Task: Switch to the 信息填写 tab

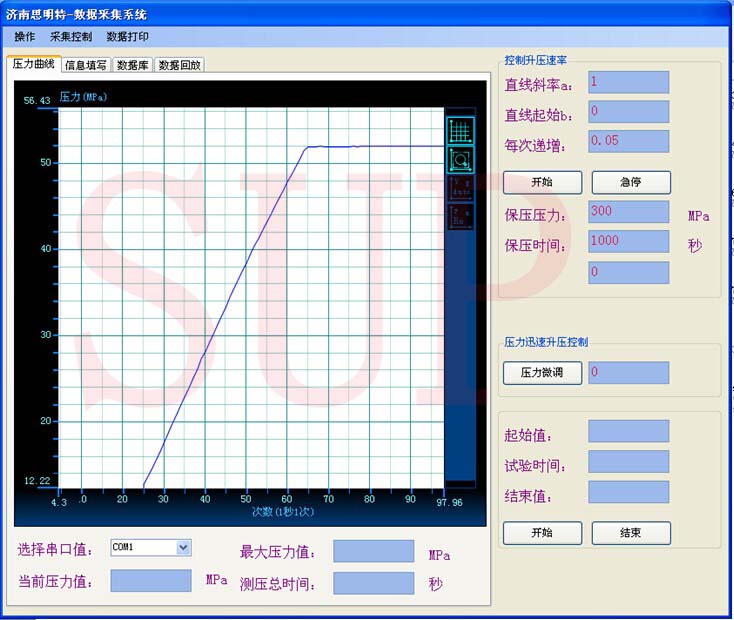Action: 86,65
